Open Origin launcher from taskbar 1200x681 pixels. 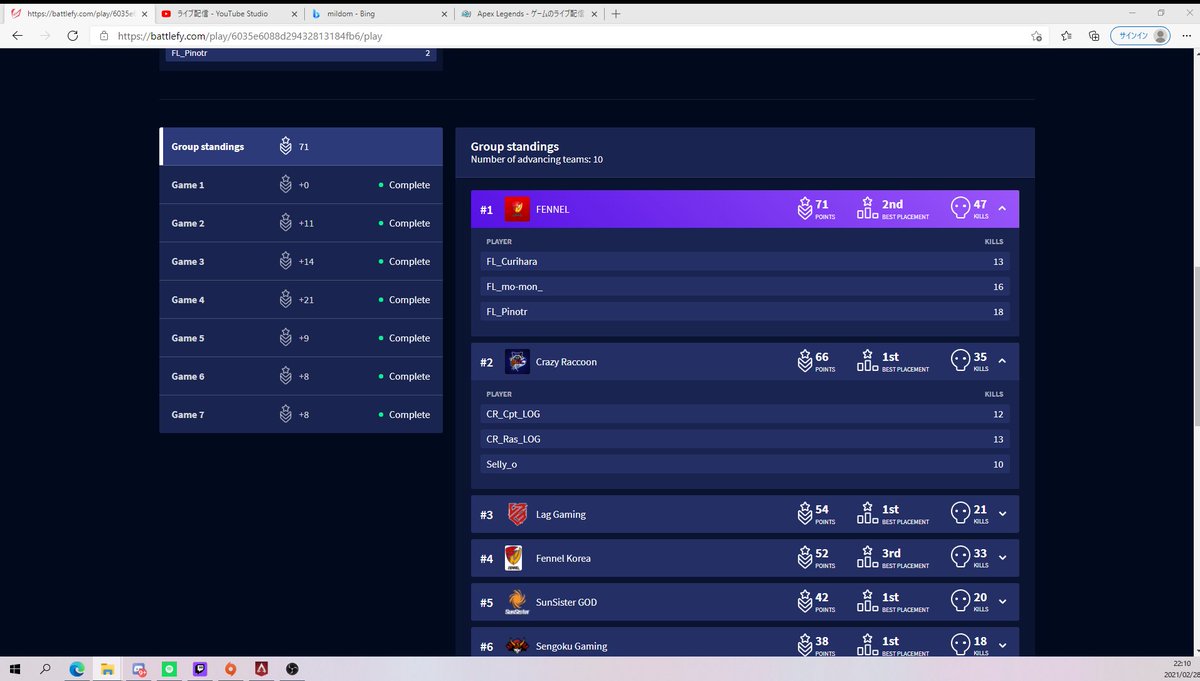pos(230,669)
